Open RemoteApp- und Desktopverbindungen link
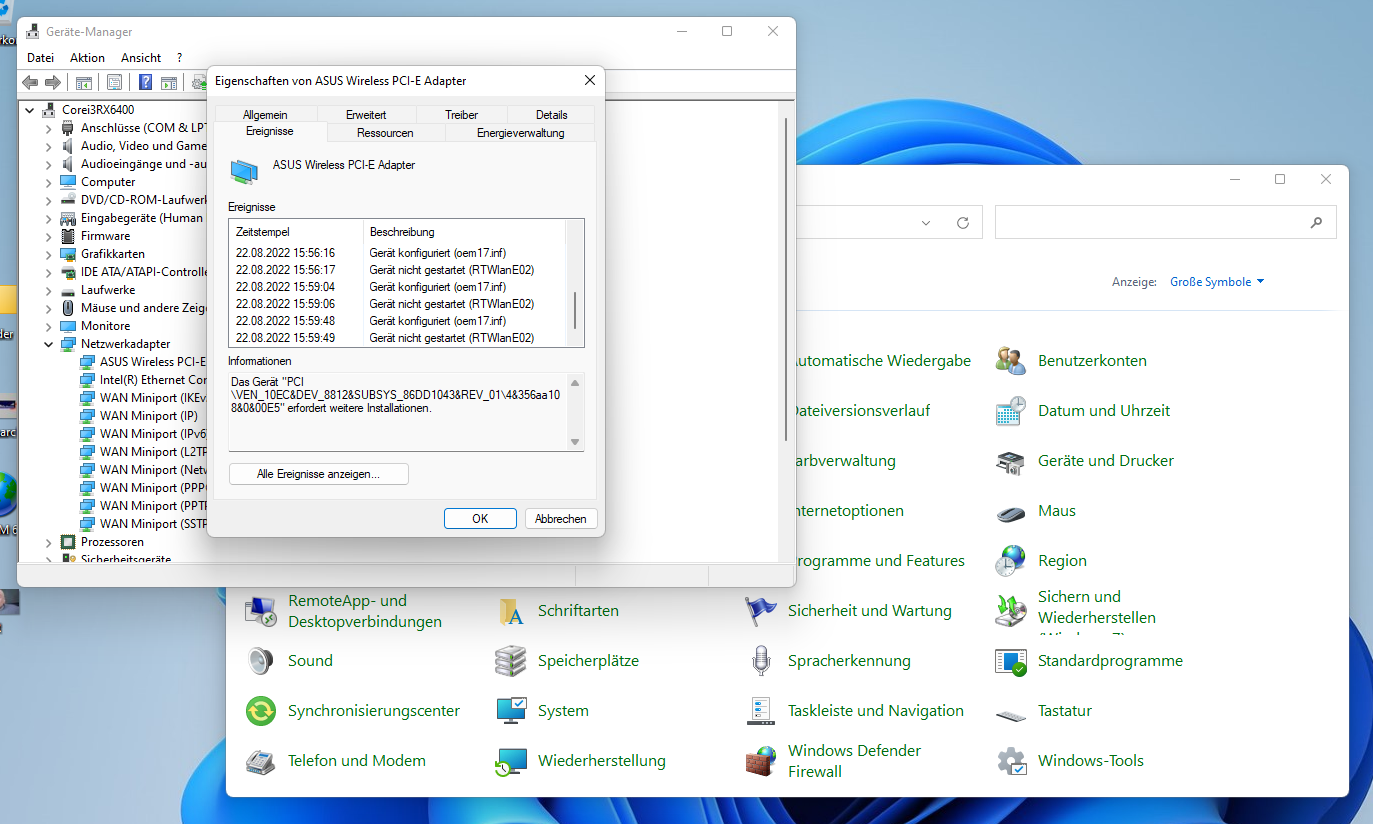 pyautogui.click(x=364, y=611)
